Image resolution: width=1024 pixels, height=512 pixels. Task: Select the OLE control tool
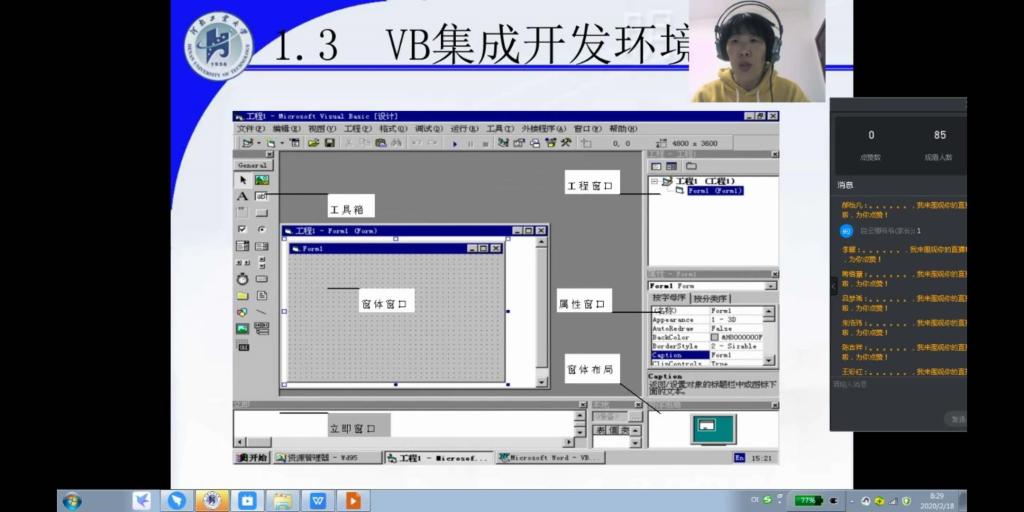click(x=242, y=345)
